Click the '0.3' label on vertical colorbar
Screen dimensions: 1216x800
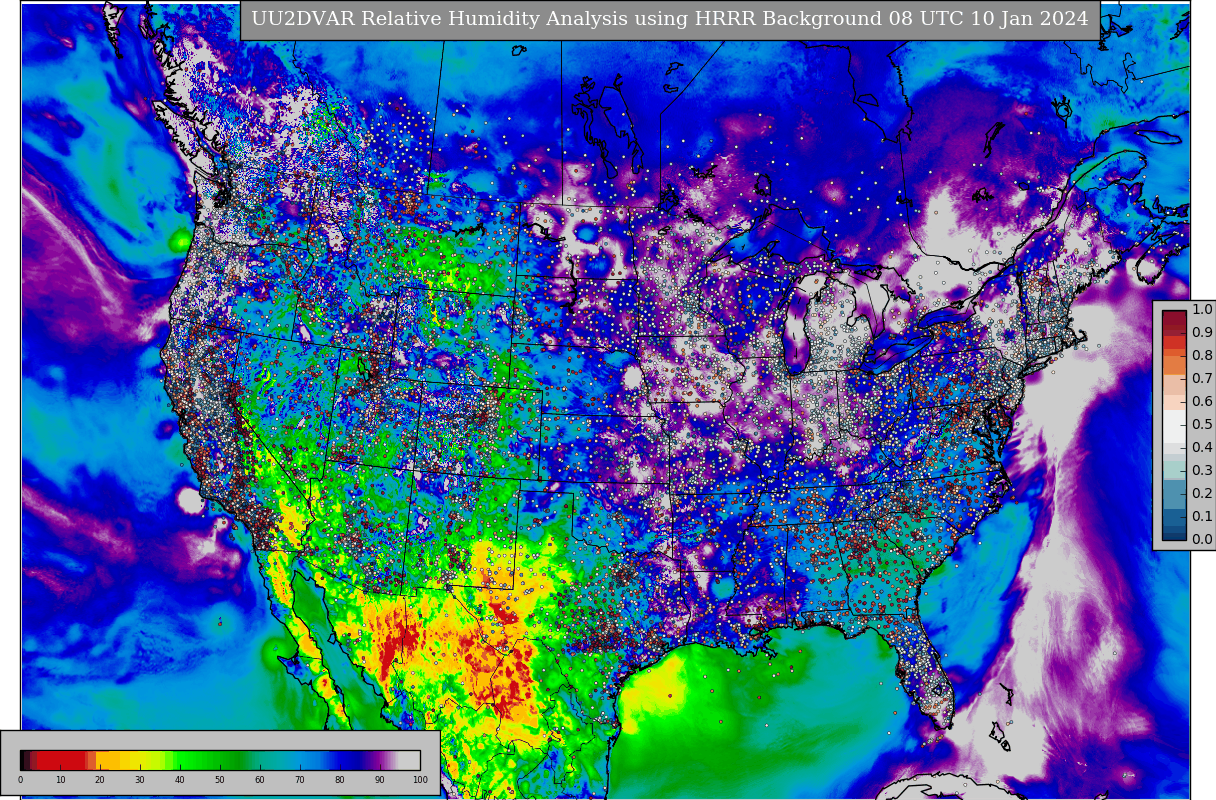[x=1201, y=470]
